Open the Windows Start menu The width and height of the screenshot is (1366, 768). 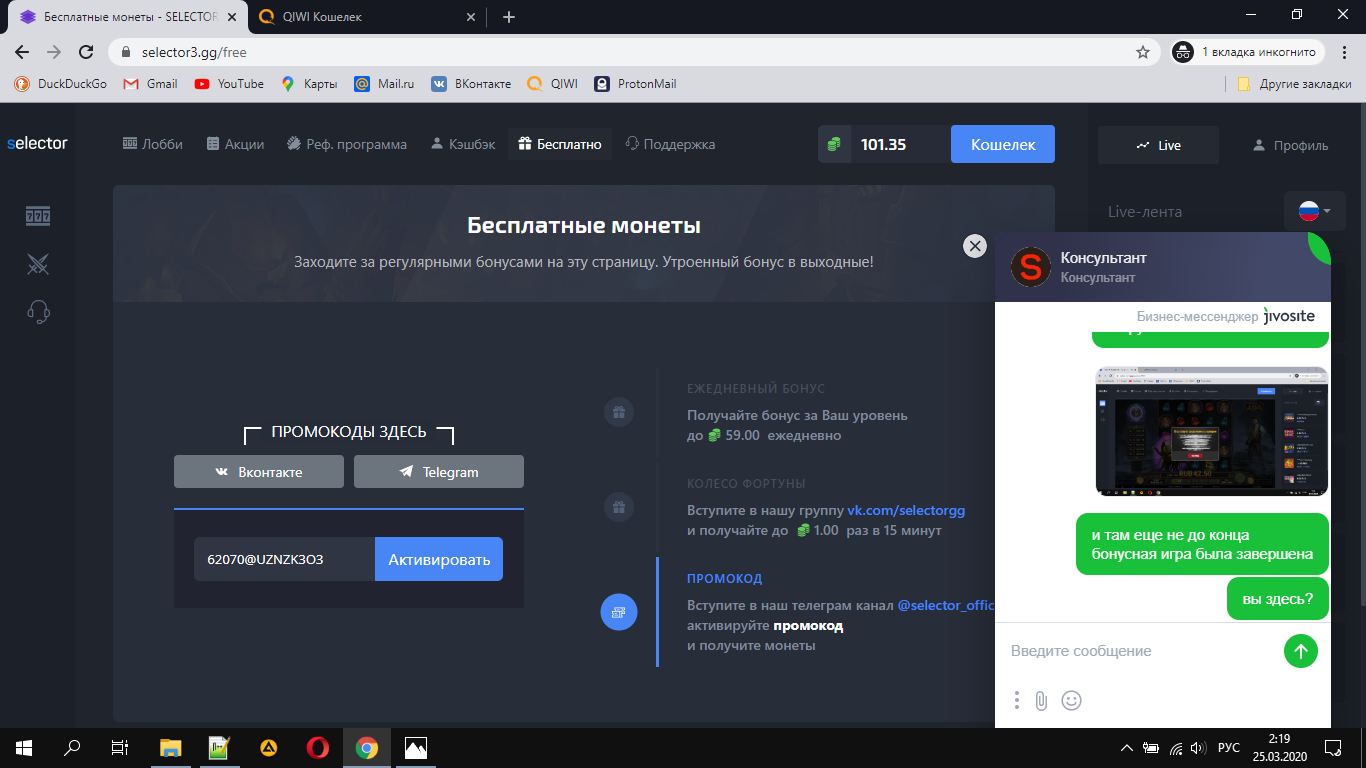[x=24, y=747]
